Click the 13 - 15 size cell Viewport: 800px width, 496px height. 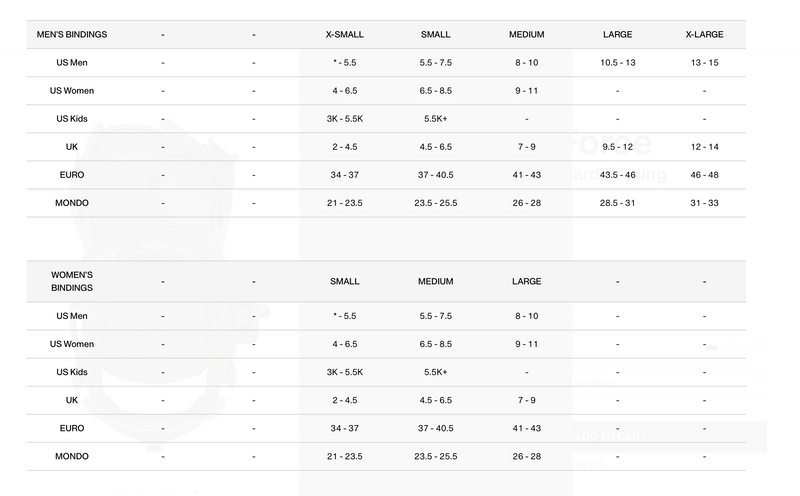(704, 62)
